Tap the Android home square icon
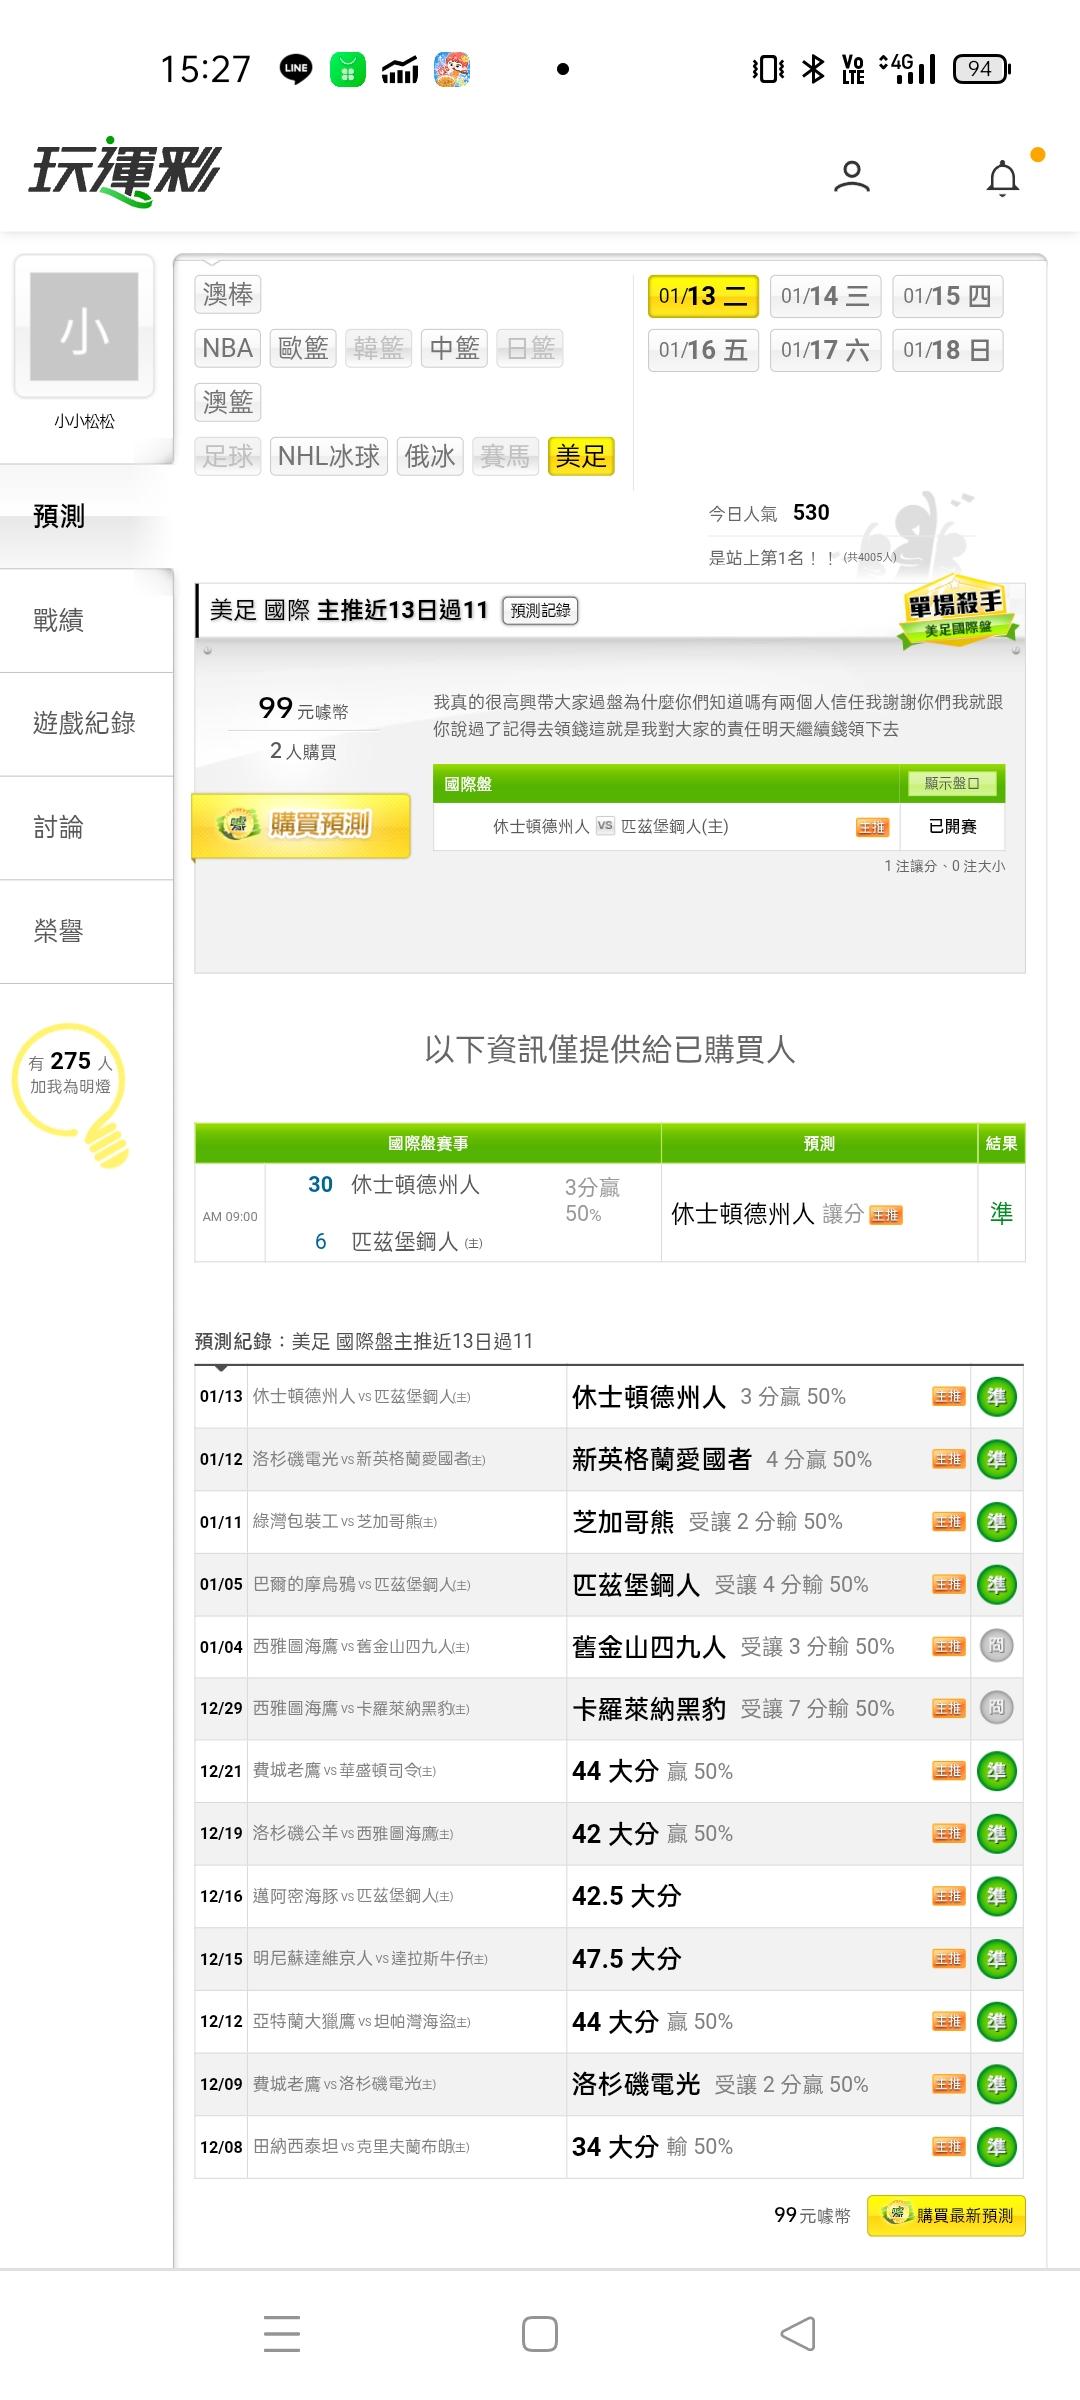 540,2334
